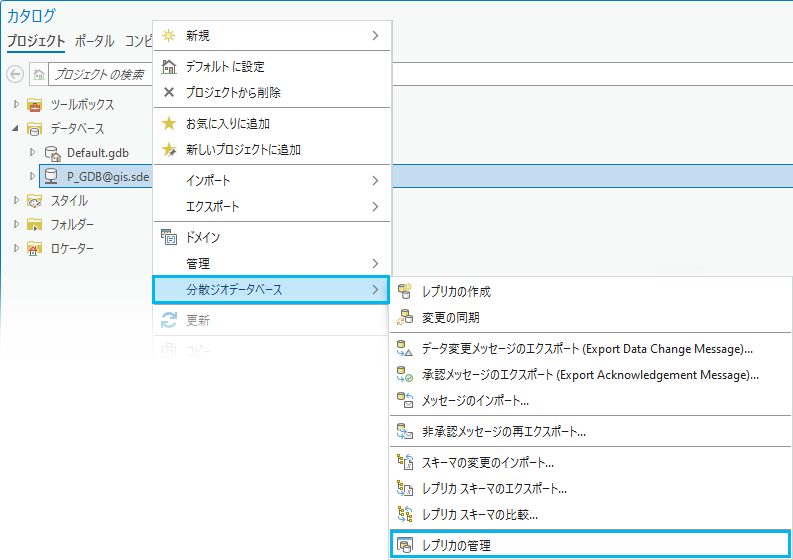
Task: Click the star icon for お気に入りに追加
Action: [x=169, y=123]
